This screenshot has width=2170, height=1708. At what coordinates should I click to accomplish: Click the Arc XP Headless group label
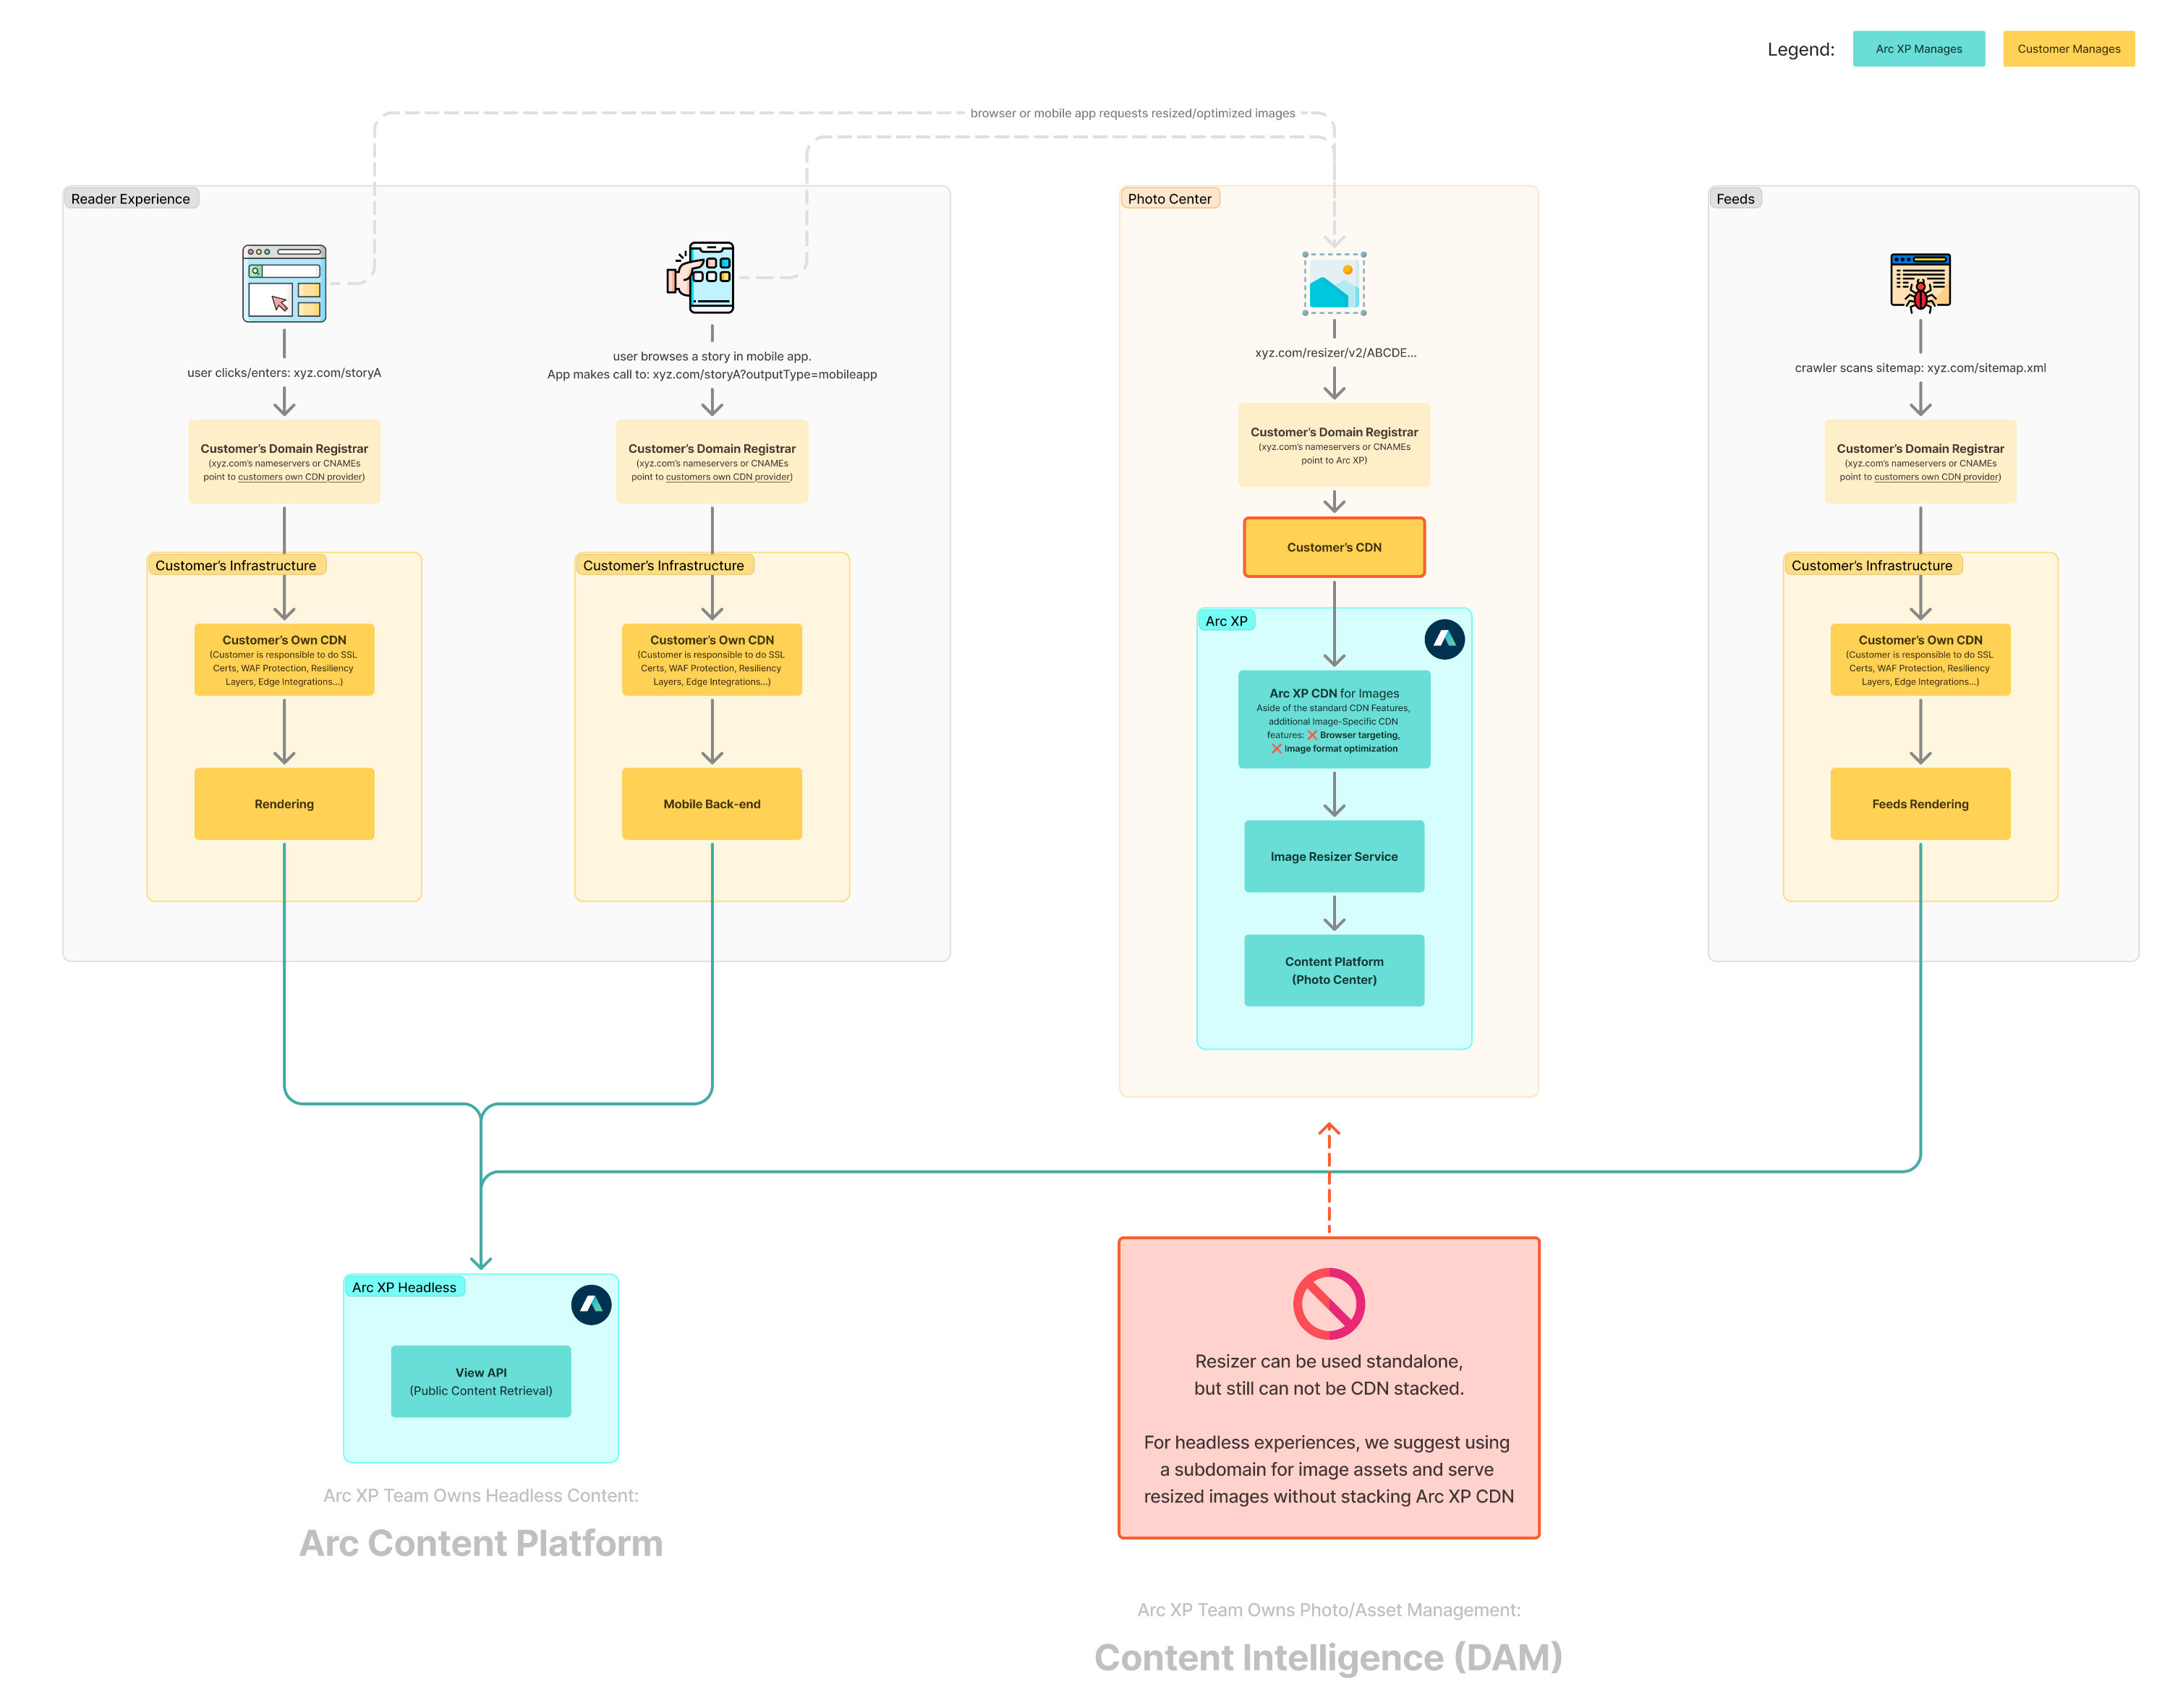(x=404, y=1287)
